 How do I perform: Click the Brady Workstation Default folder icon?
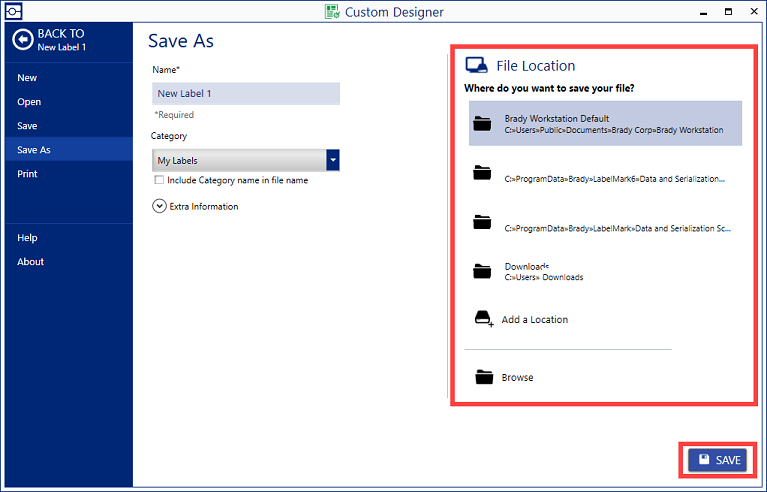click(482, 124)
